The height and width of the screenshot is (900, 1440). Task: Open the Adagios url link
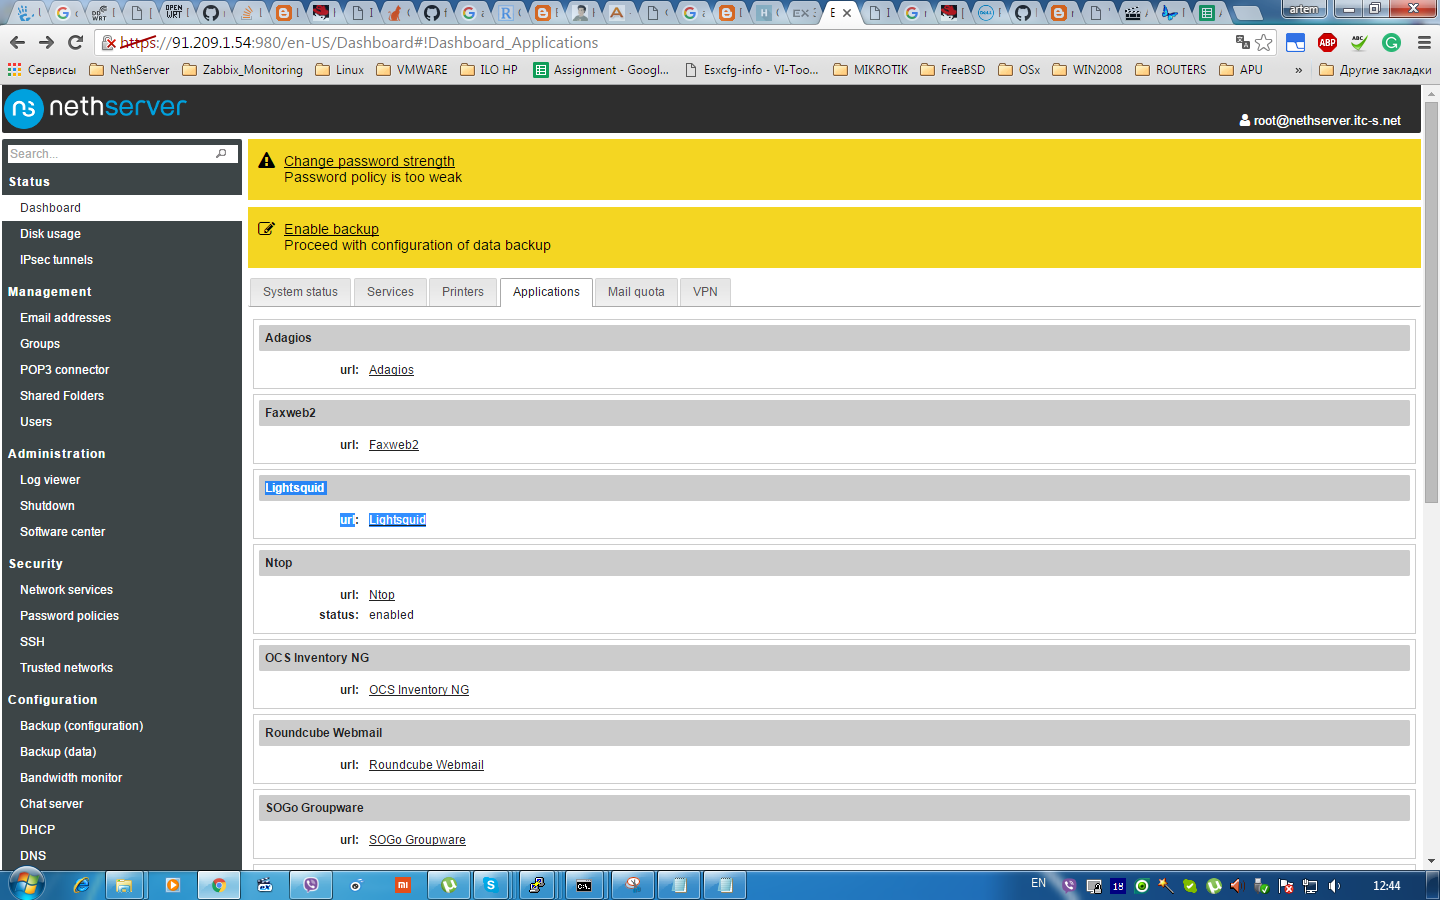(391, 370)
